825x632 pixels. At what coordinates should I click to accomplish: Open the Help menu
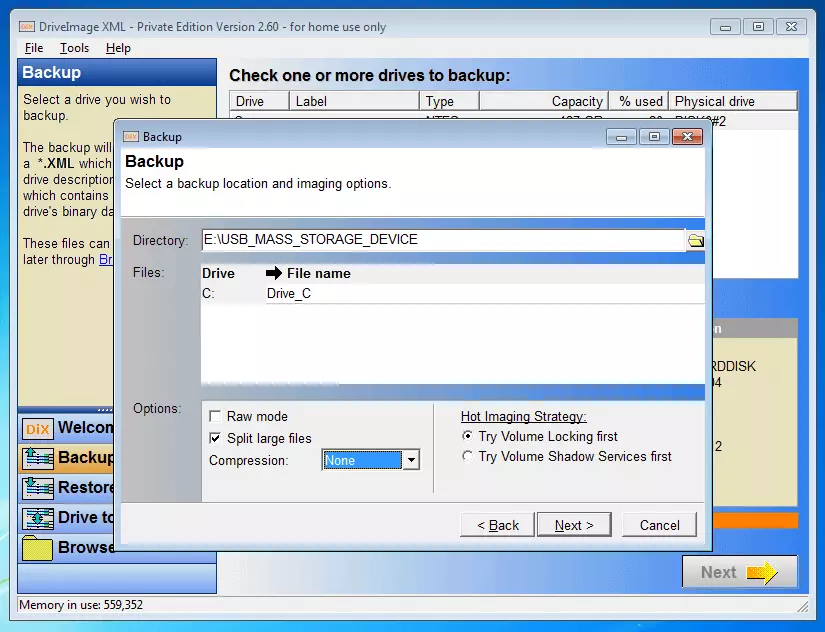tap(118, 48)
